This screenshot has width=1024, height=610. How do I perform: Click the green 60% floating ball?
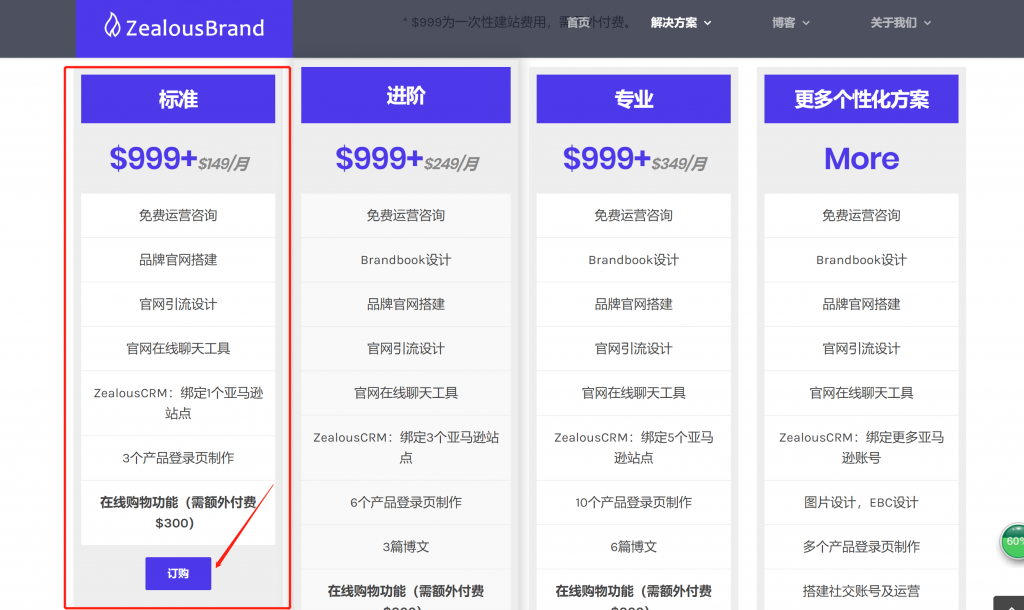1013,541
